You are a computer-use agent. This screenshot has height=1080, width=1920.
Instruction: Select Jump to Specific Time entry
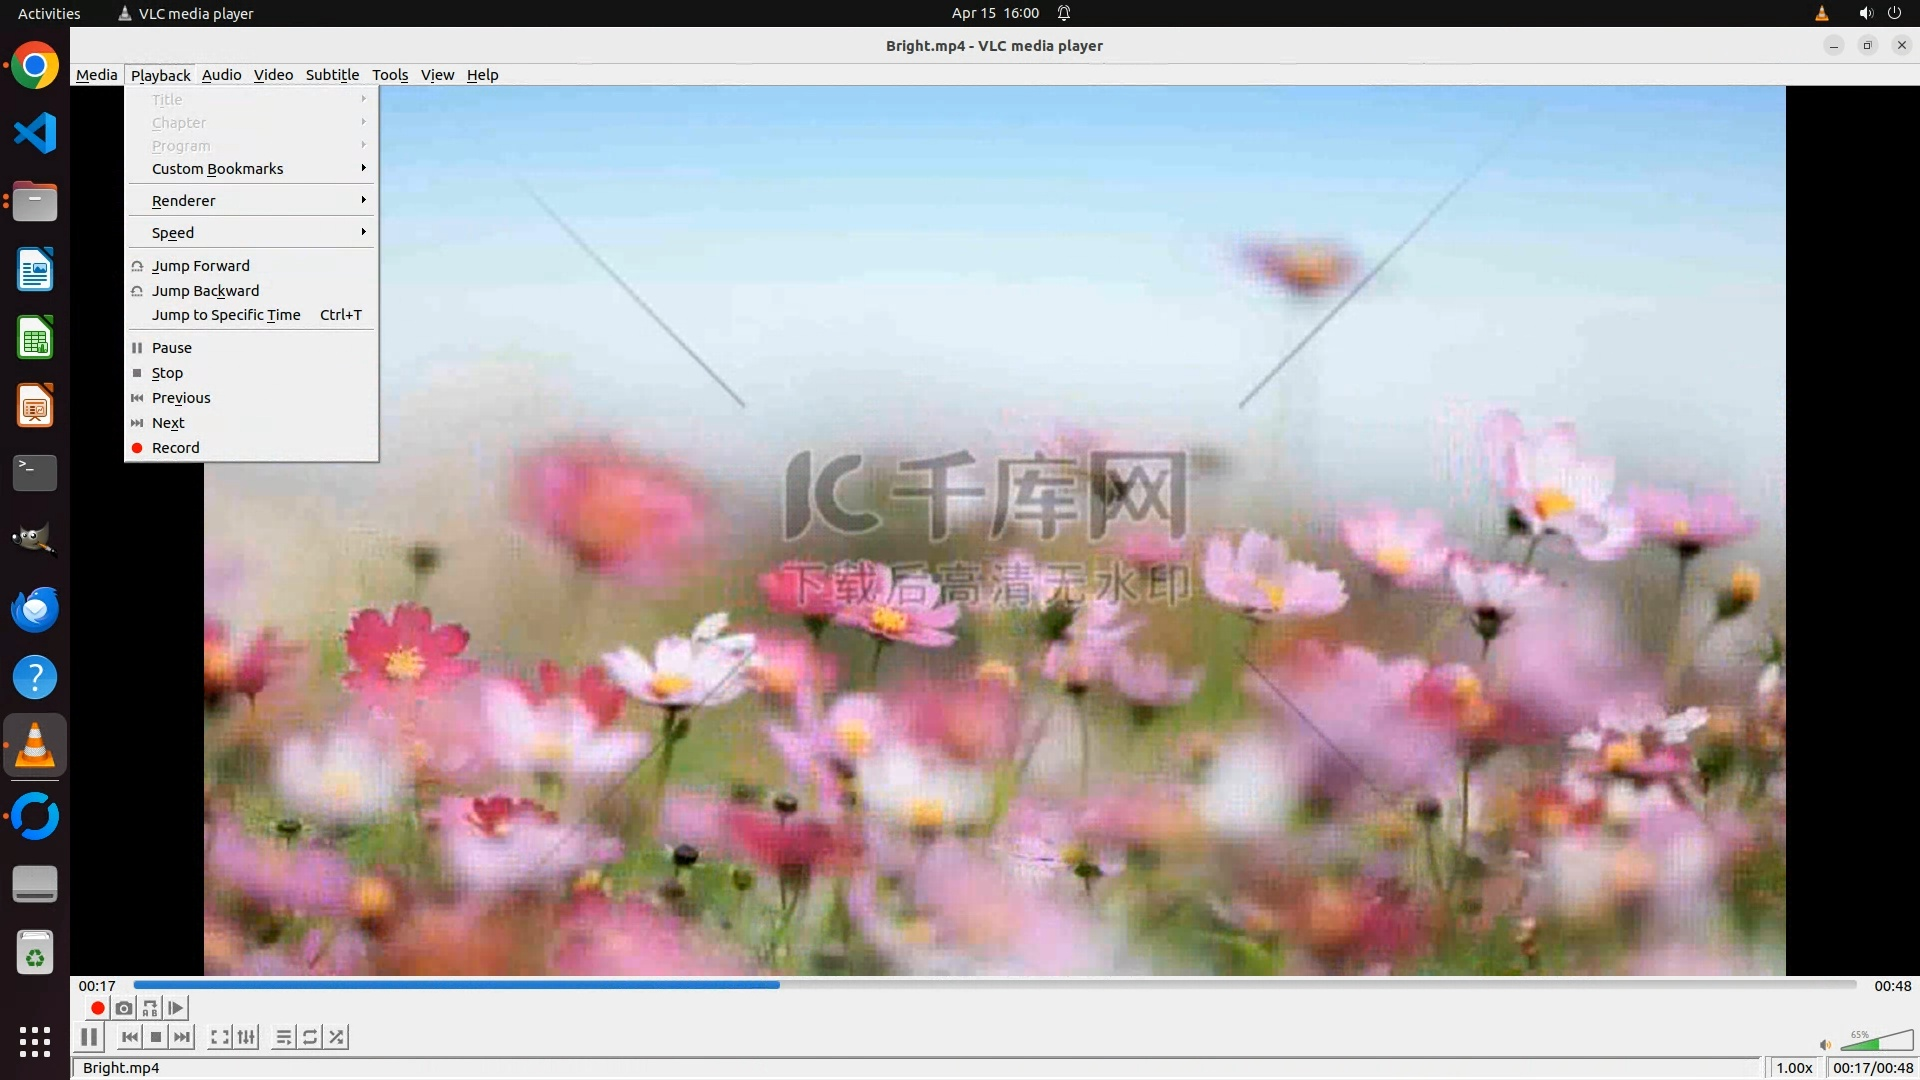226,315
